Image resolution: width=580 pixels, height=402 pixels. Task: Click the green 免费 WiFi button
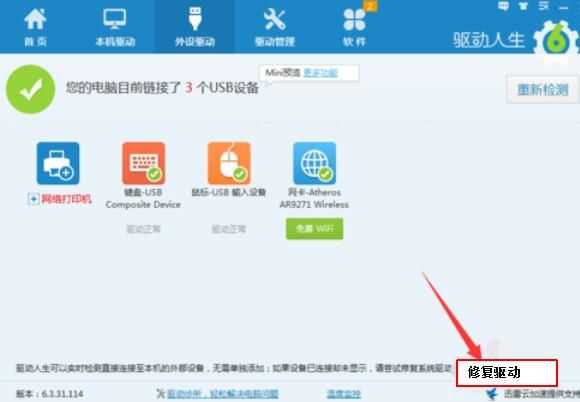point(314,229)
